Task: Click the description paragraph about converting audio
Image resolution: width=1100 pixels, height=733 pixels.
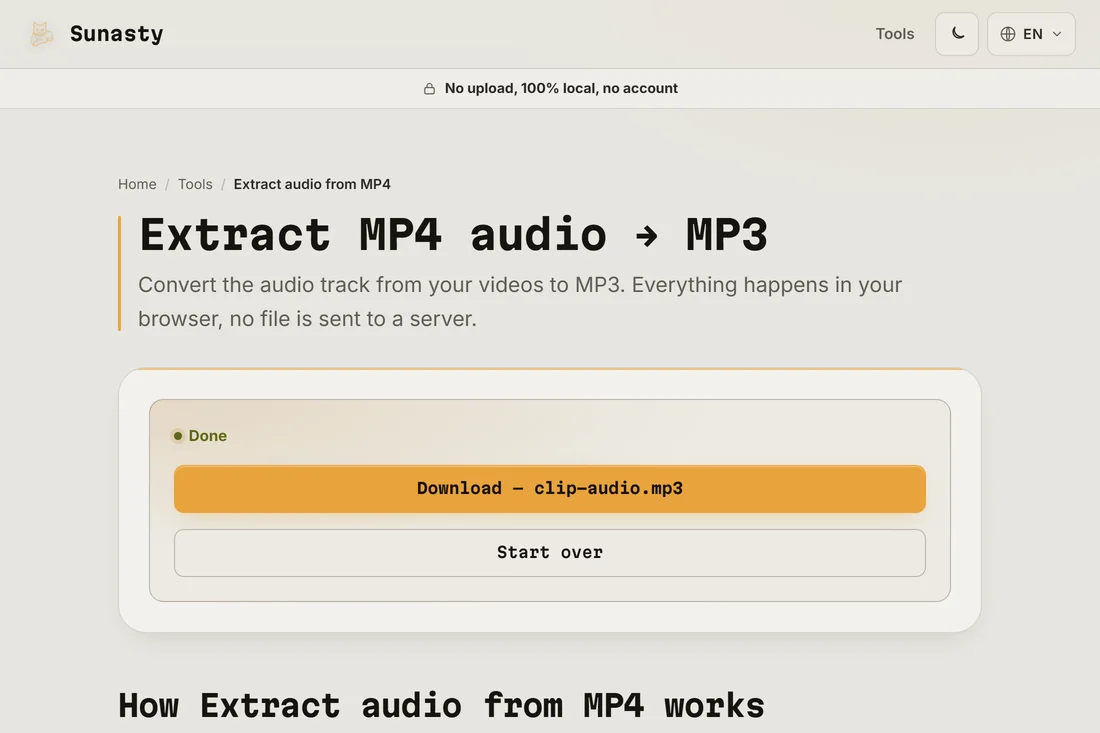Action: pos(520,302)
